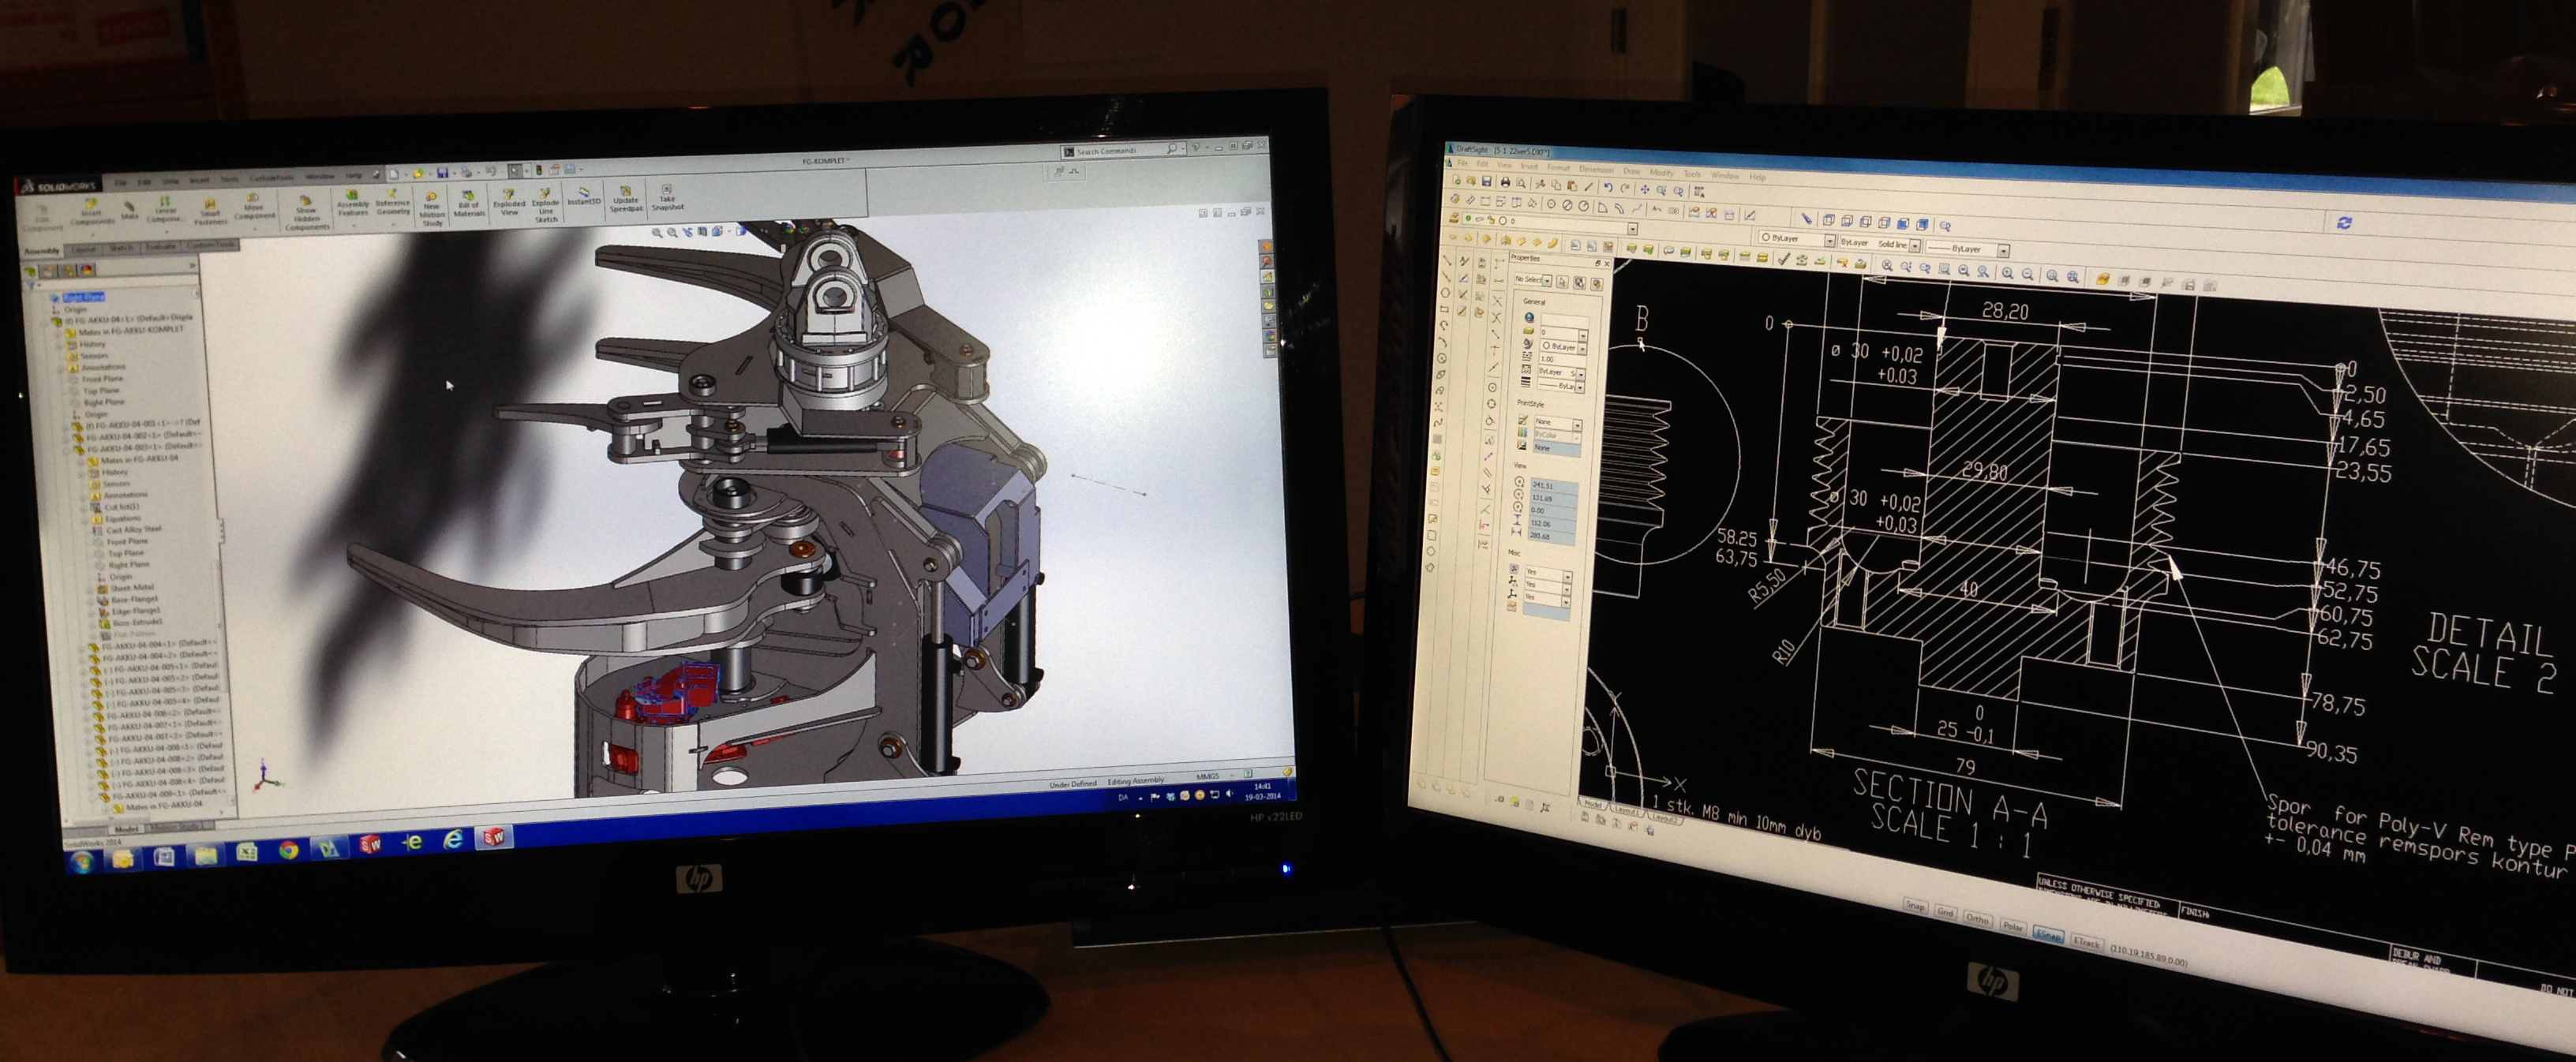Enable Ortho mode in status bar
Screen dimensions: 2576x1062
point(1977,918)
